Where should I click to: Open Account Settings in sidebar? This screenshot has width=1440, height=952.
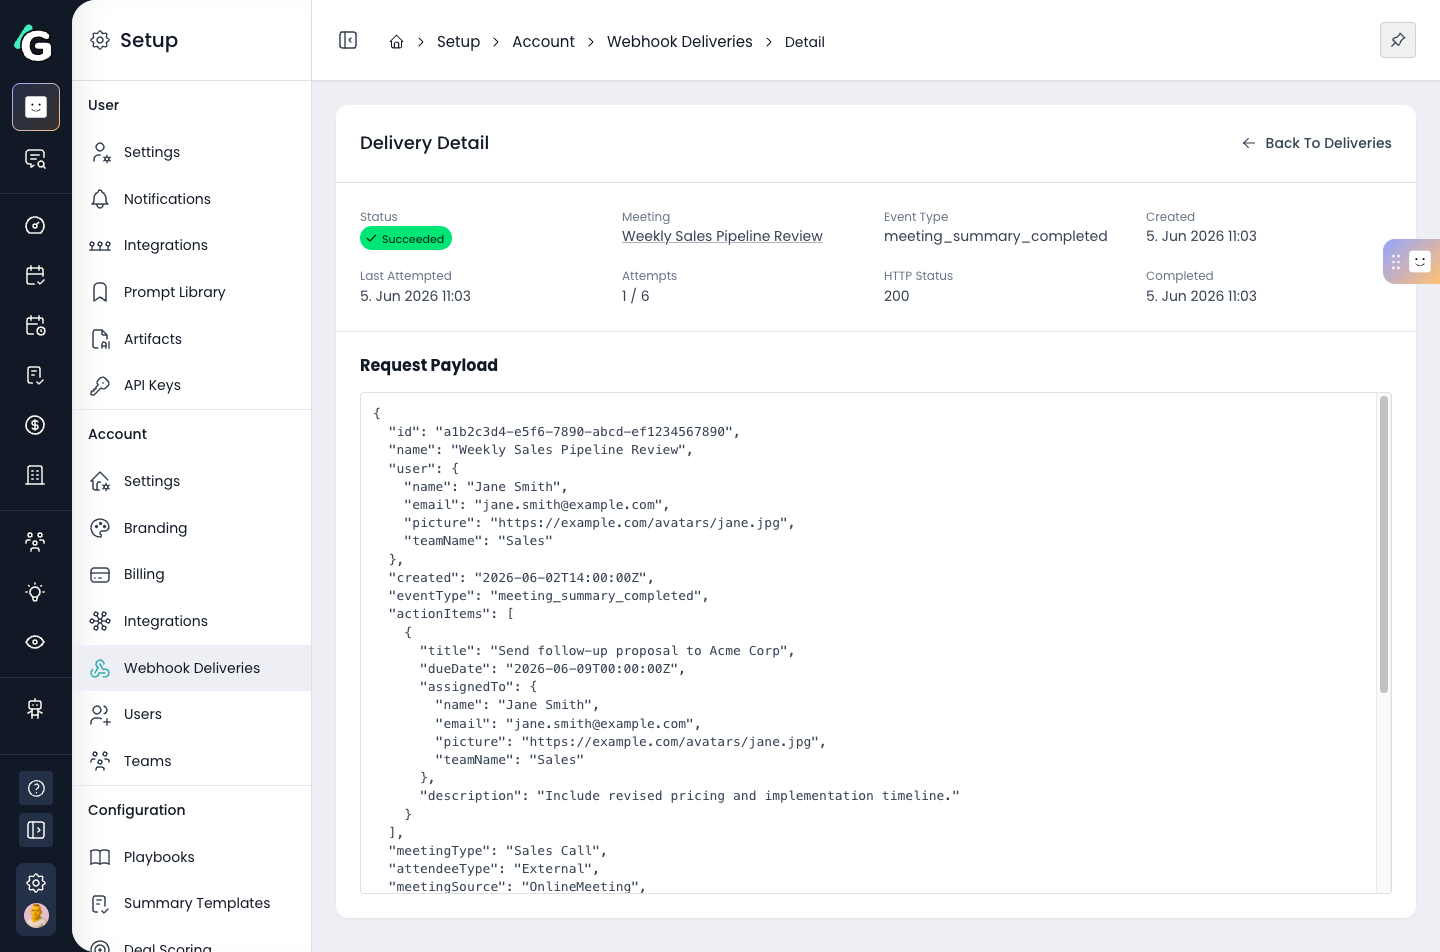[191, 481]
